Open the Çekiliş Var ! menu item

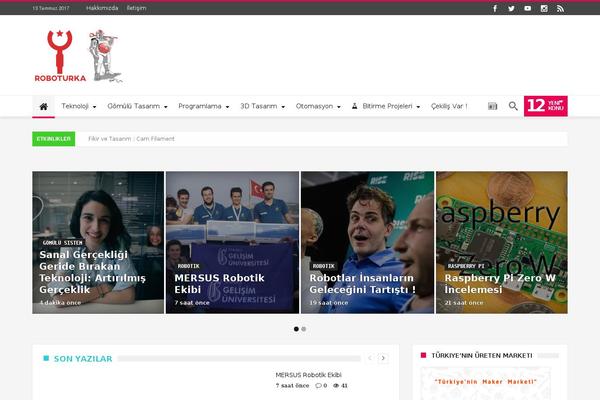449,106
